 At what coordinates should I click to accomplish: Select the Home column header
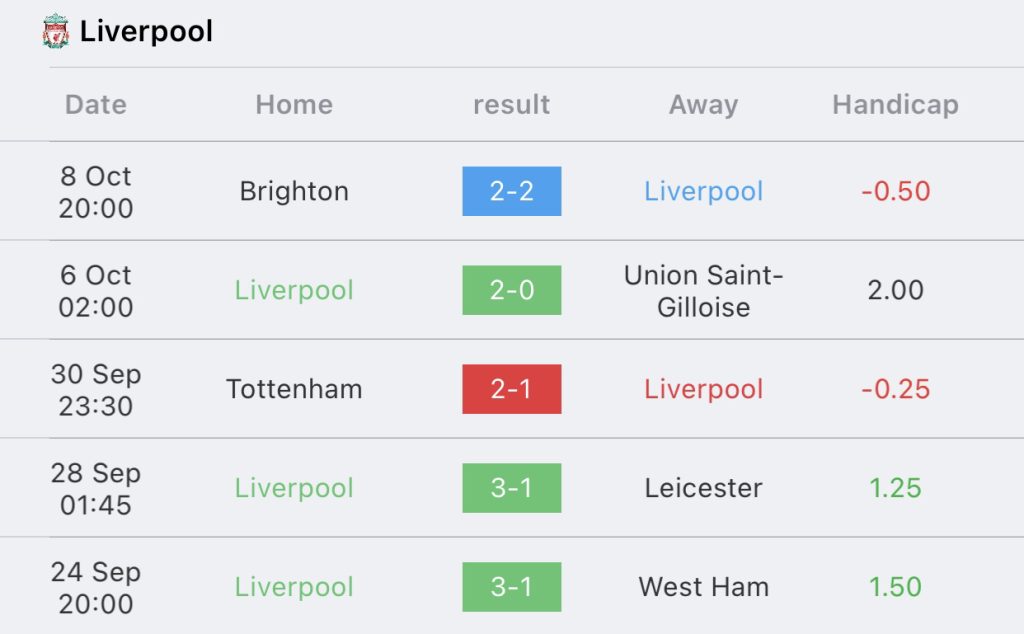click(294, 104)
